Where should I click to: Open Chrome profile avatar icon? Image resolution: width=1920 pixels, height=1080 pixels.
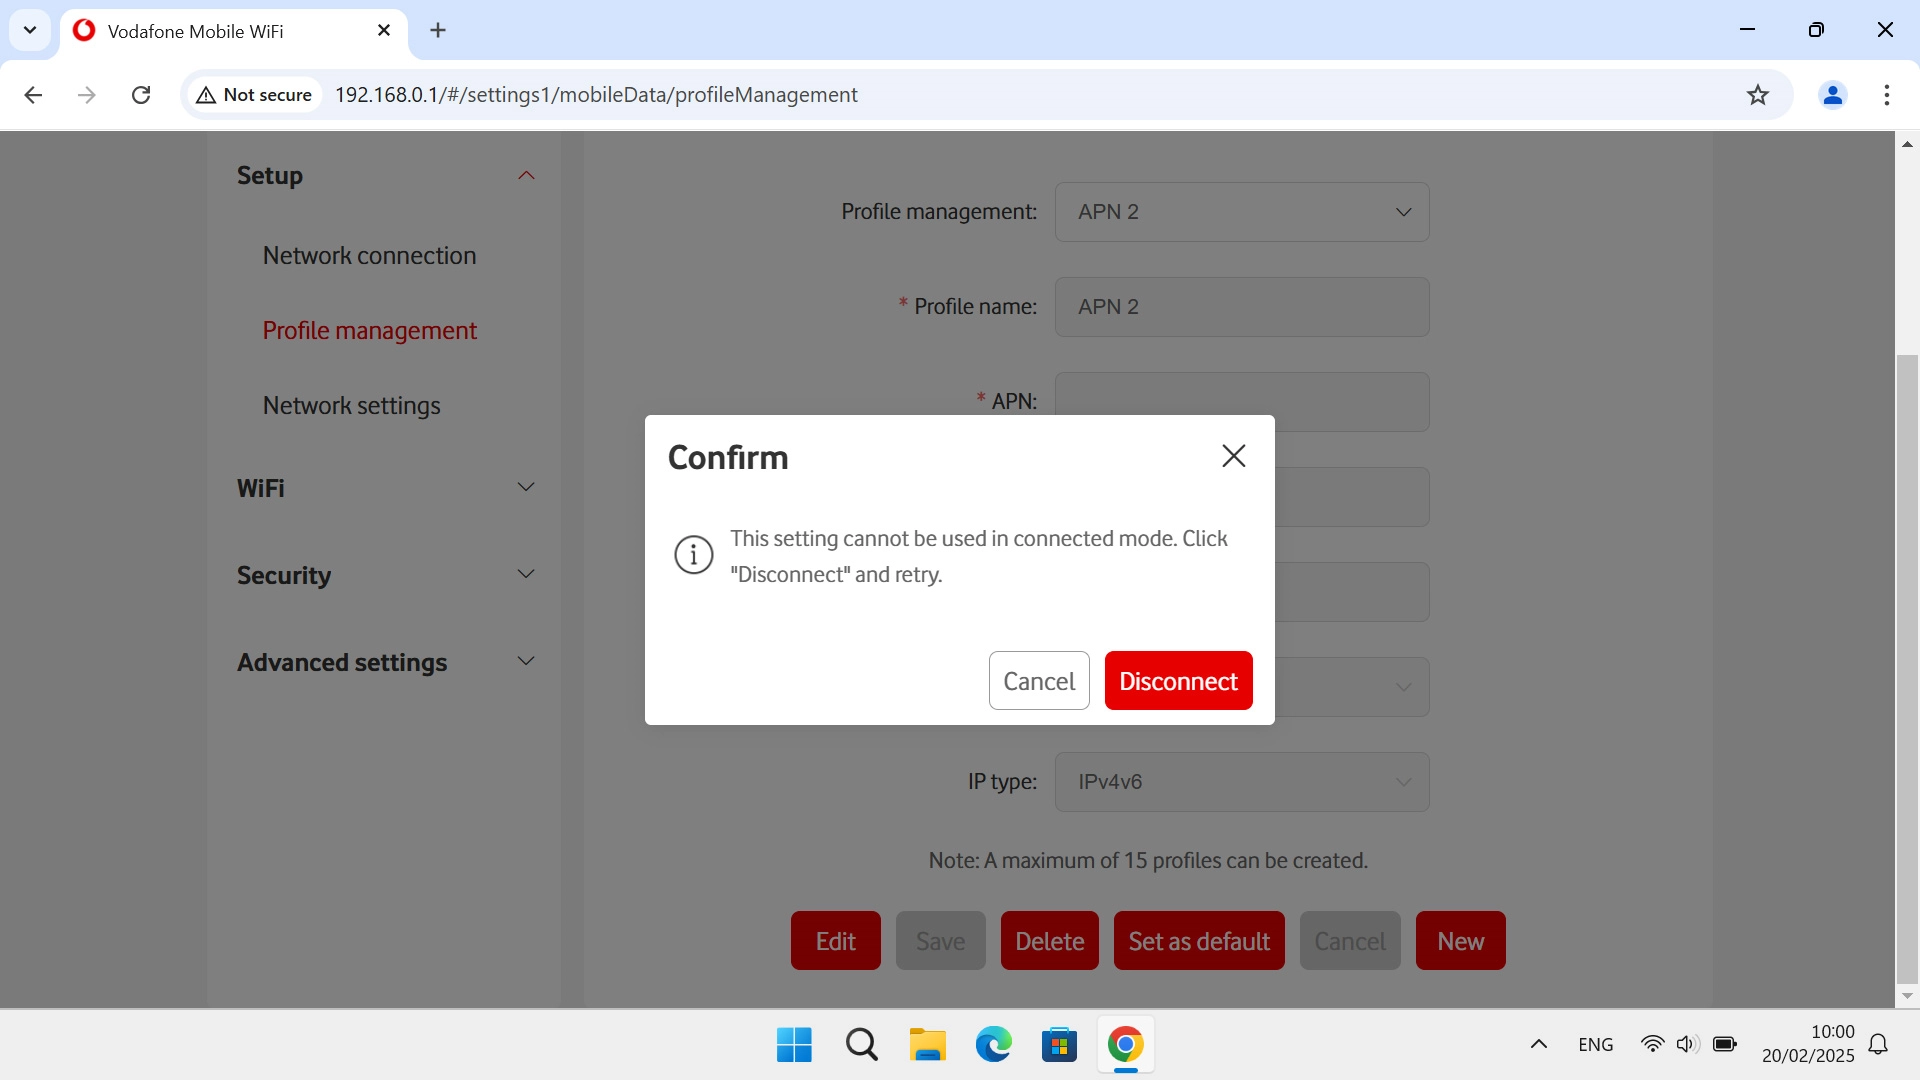click(x=1832, y=95)
